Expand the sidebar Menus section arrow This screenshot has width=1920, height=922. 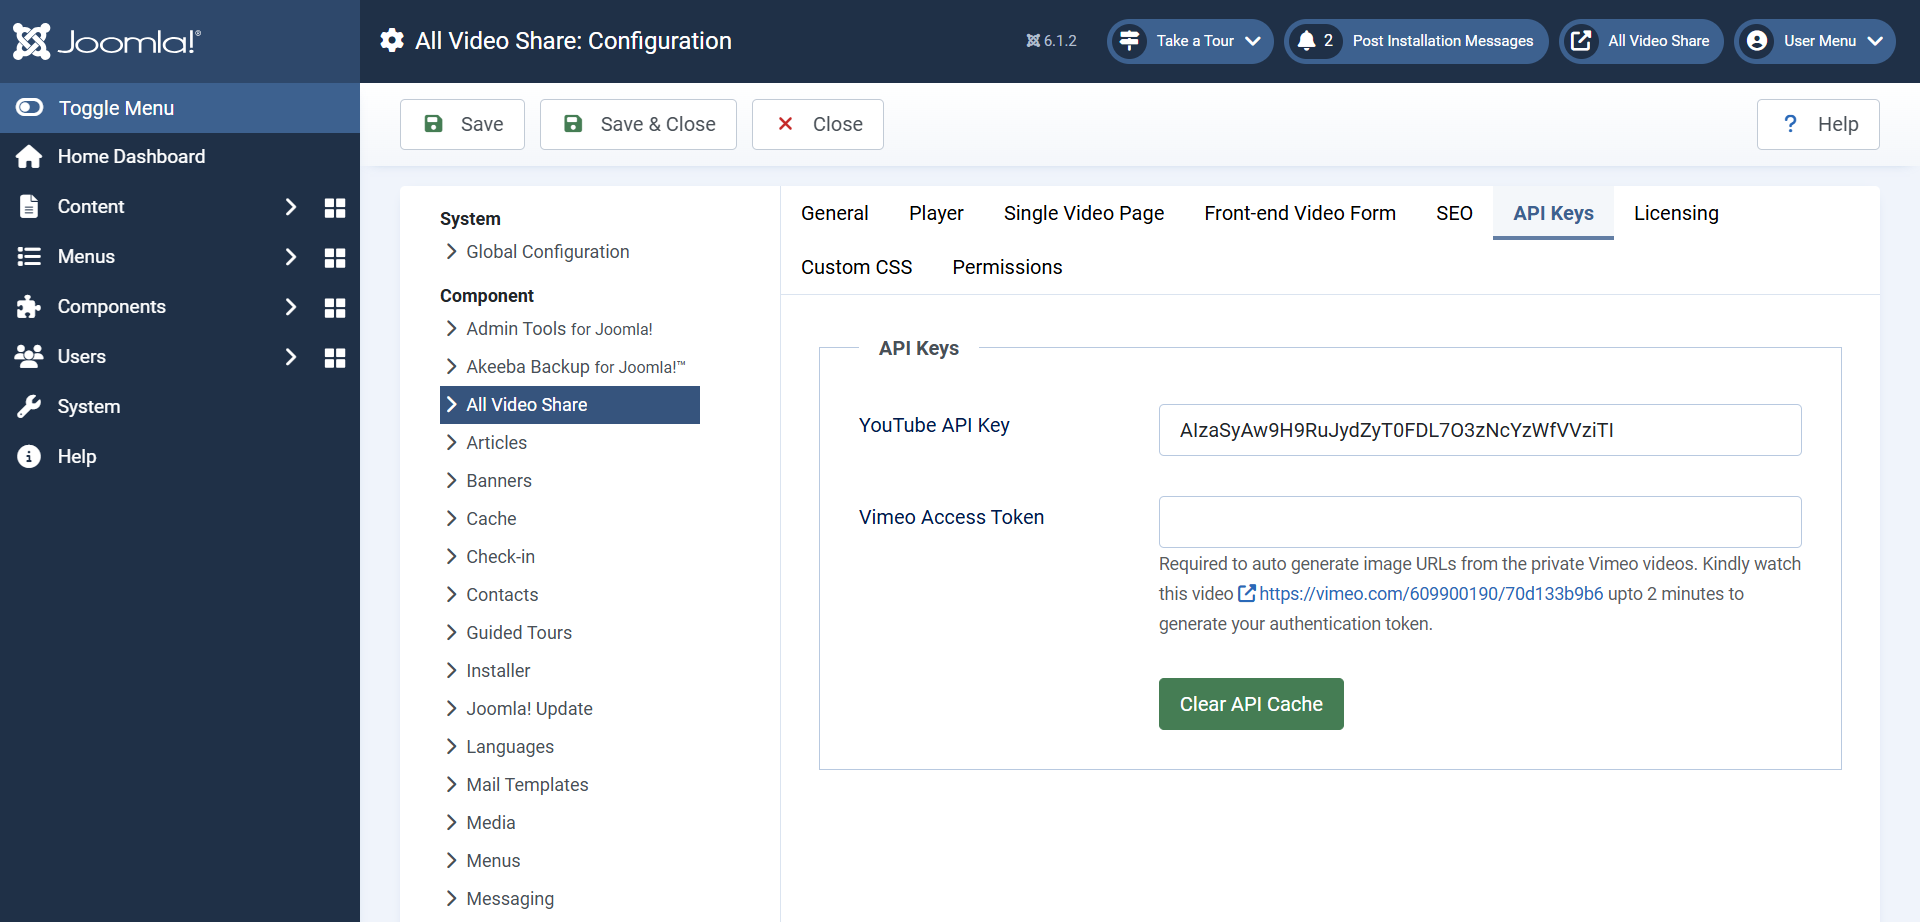pos(290,257)
